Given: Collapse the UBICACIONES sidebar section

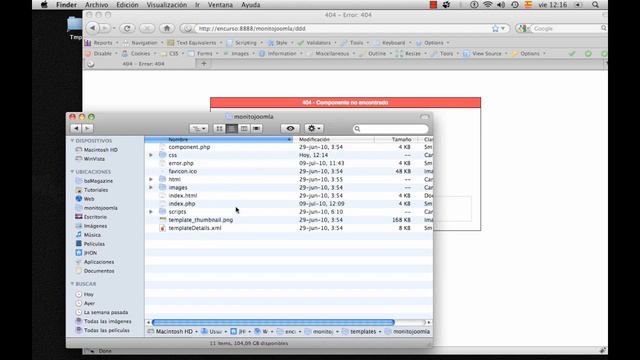Looking at the screenshot, I should pos(72,172).
